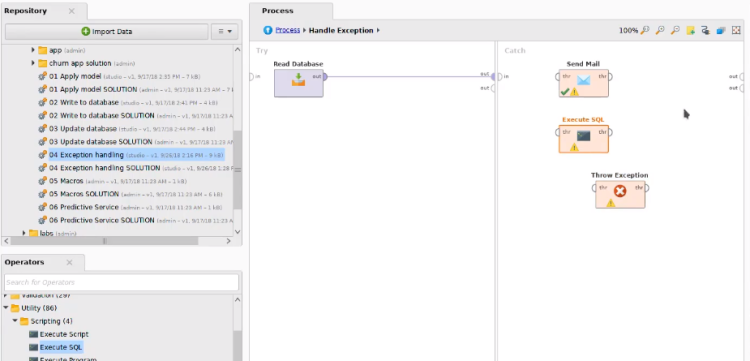Click green plus icon on Import Data
750x361 pixels.
coord(86,32)
